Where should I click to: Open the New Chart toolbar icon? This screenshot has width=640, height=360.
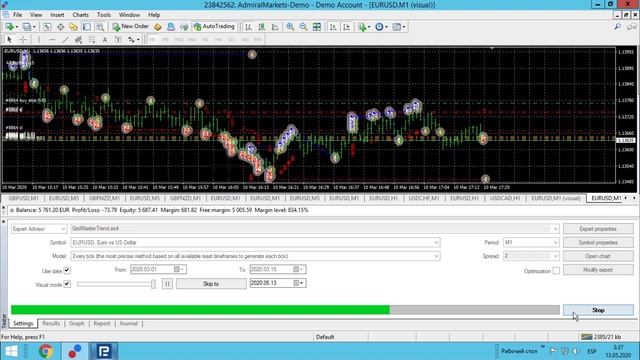coord(9,27)
